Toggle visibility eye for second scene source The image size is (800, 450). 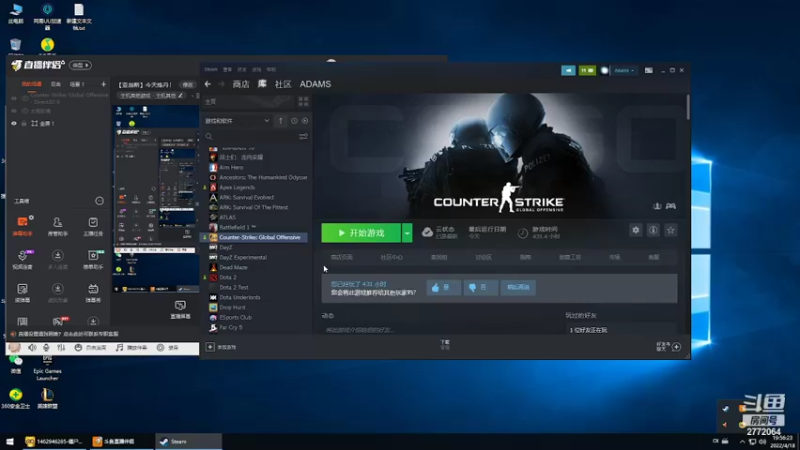point(14,111)
